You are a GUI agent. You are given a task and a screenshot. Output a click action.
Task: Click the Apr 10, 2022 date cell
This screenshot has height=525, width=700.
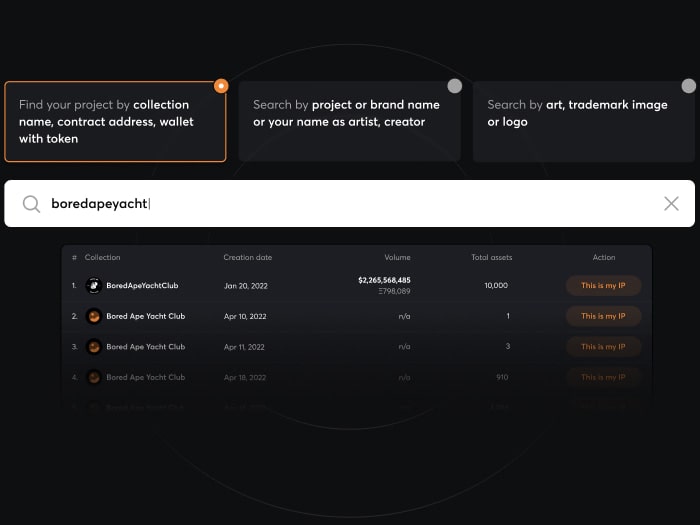[x=245, y=317]
